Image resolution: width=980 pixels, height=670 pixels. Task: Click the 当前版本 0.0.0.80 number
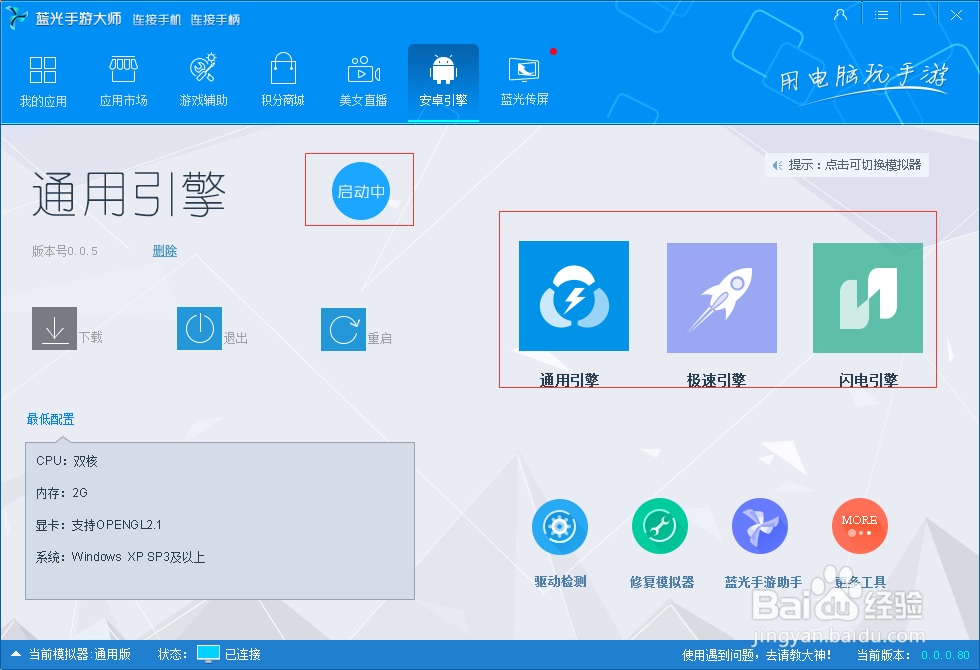click(945, 655)
